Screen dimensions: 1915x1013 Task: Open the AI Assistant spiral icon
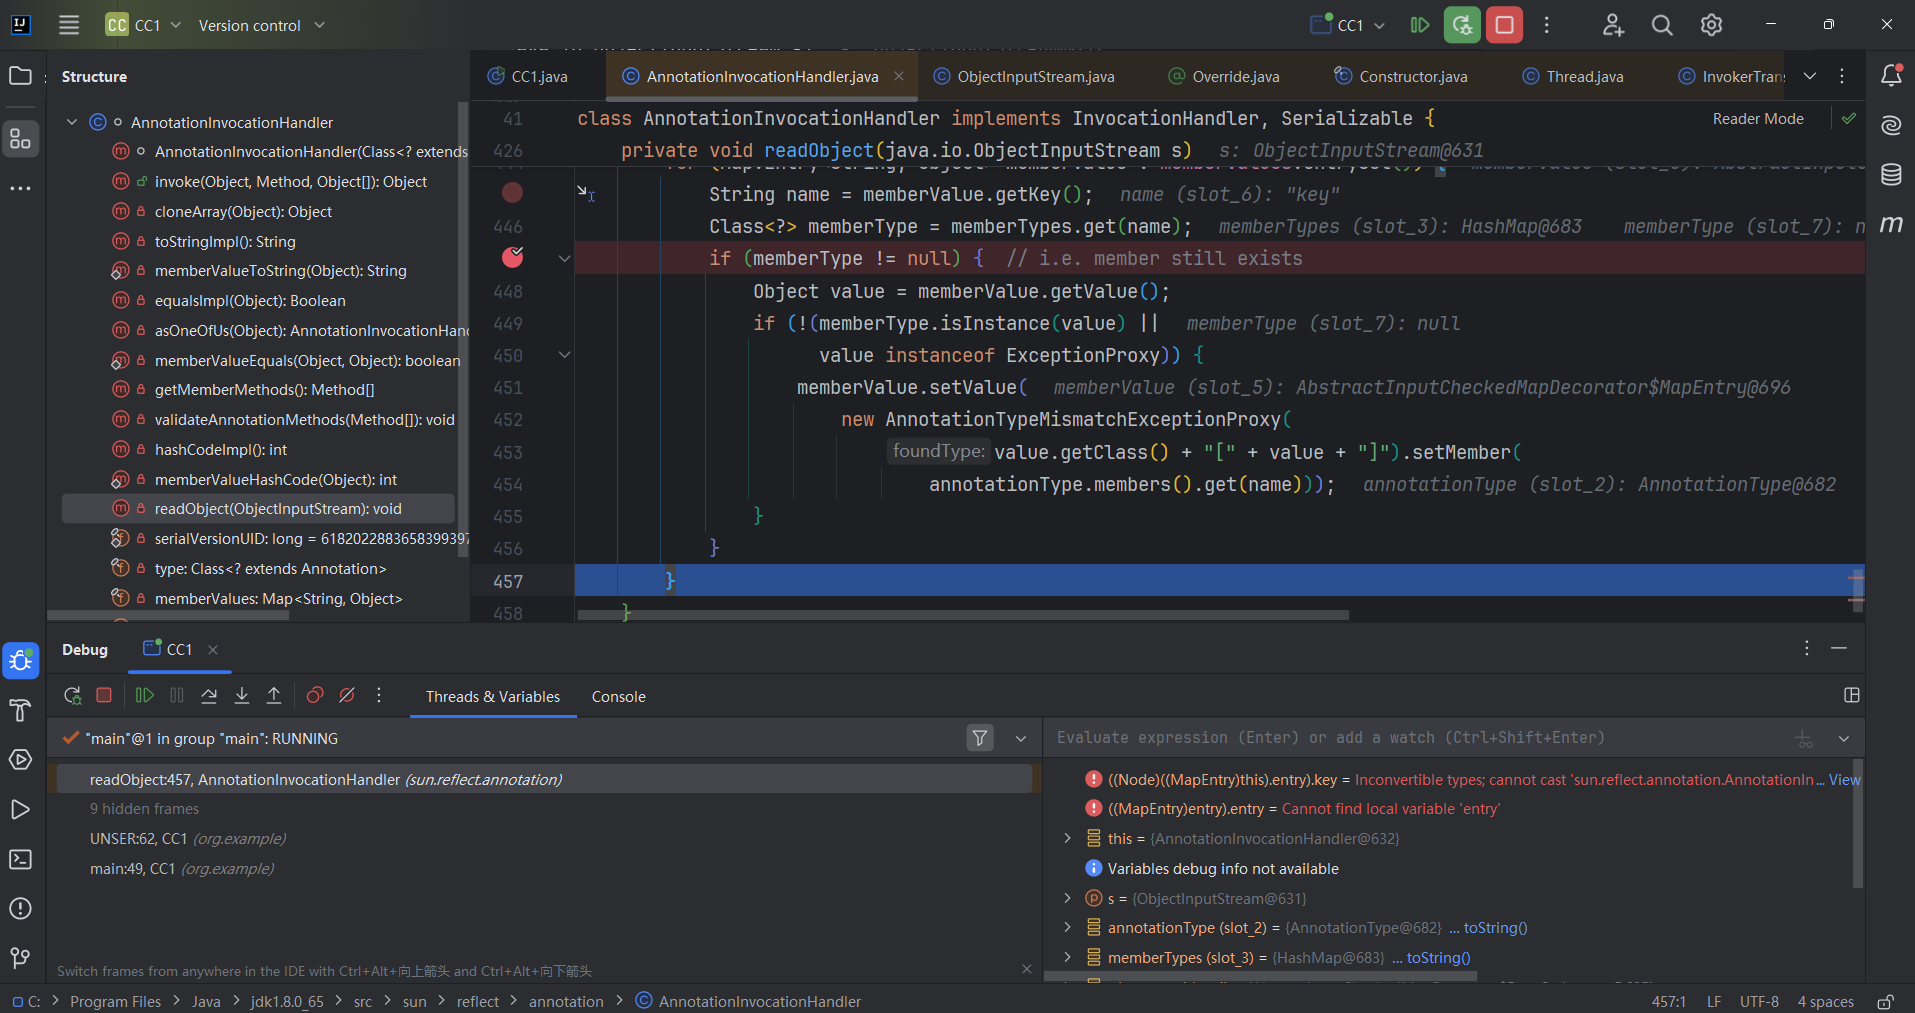(x=1891, y=125)
